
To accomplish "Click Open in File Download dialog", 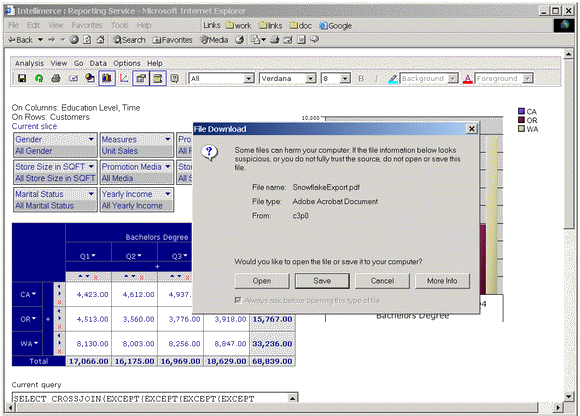I will tap(262, 281).
